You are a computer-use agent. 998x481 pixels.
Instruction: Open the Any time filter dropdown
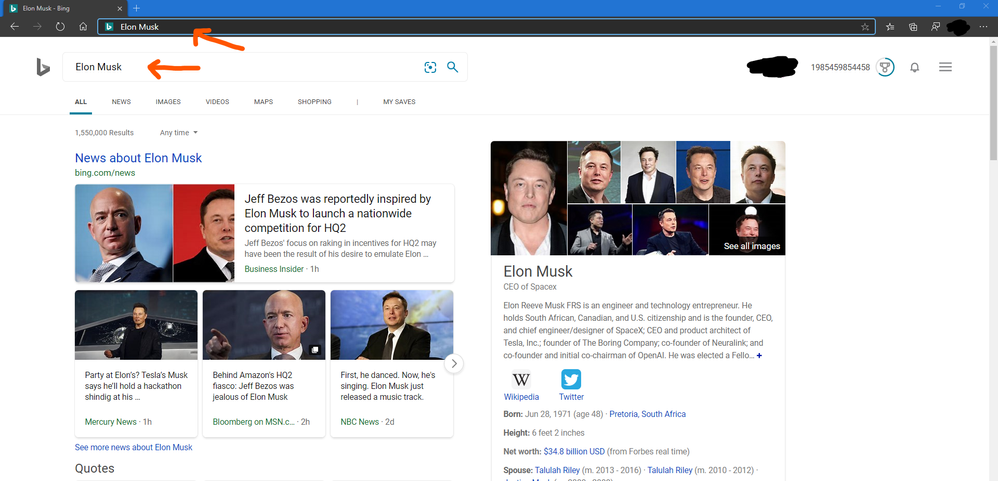click(x=179, y=132)
